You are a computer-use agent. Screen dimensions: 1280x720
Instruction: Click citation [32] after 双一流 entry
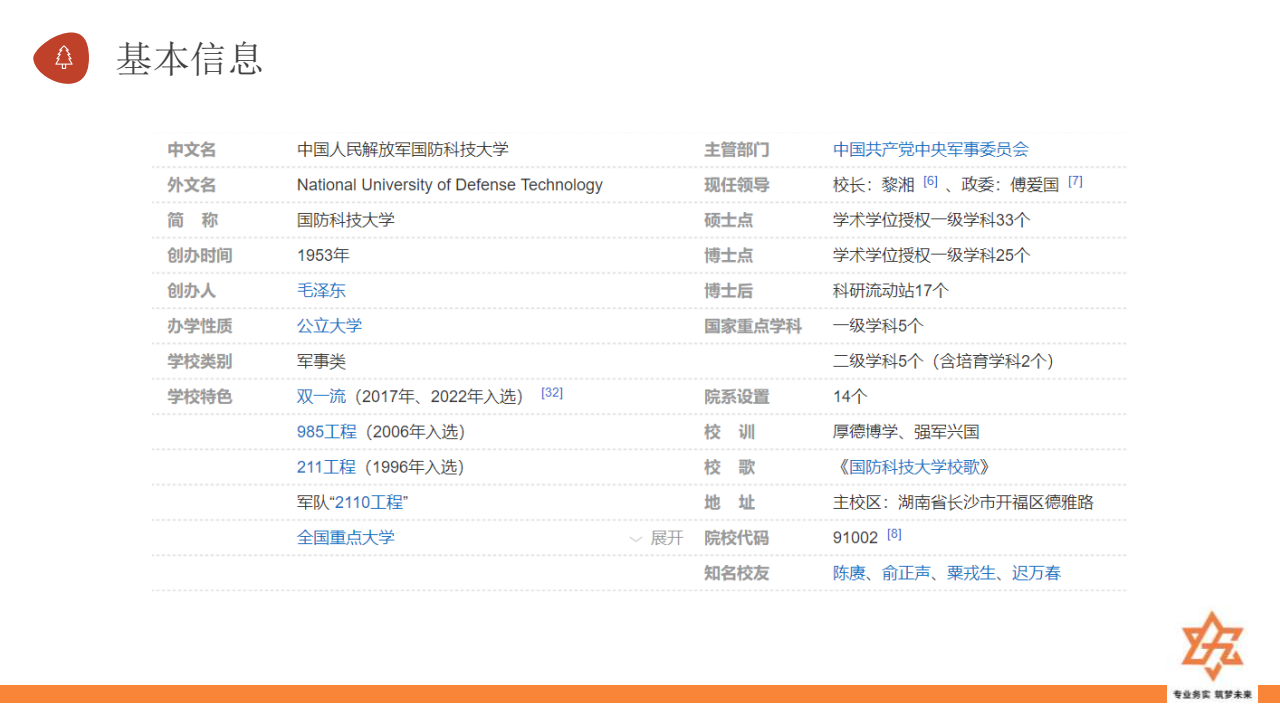point(552,393)
